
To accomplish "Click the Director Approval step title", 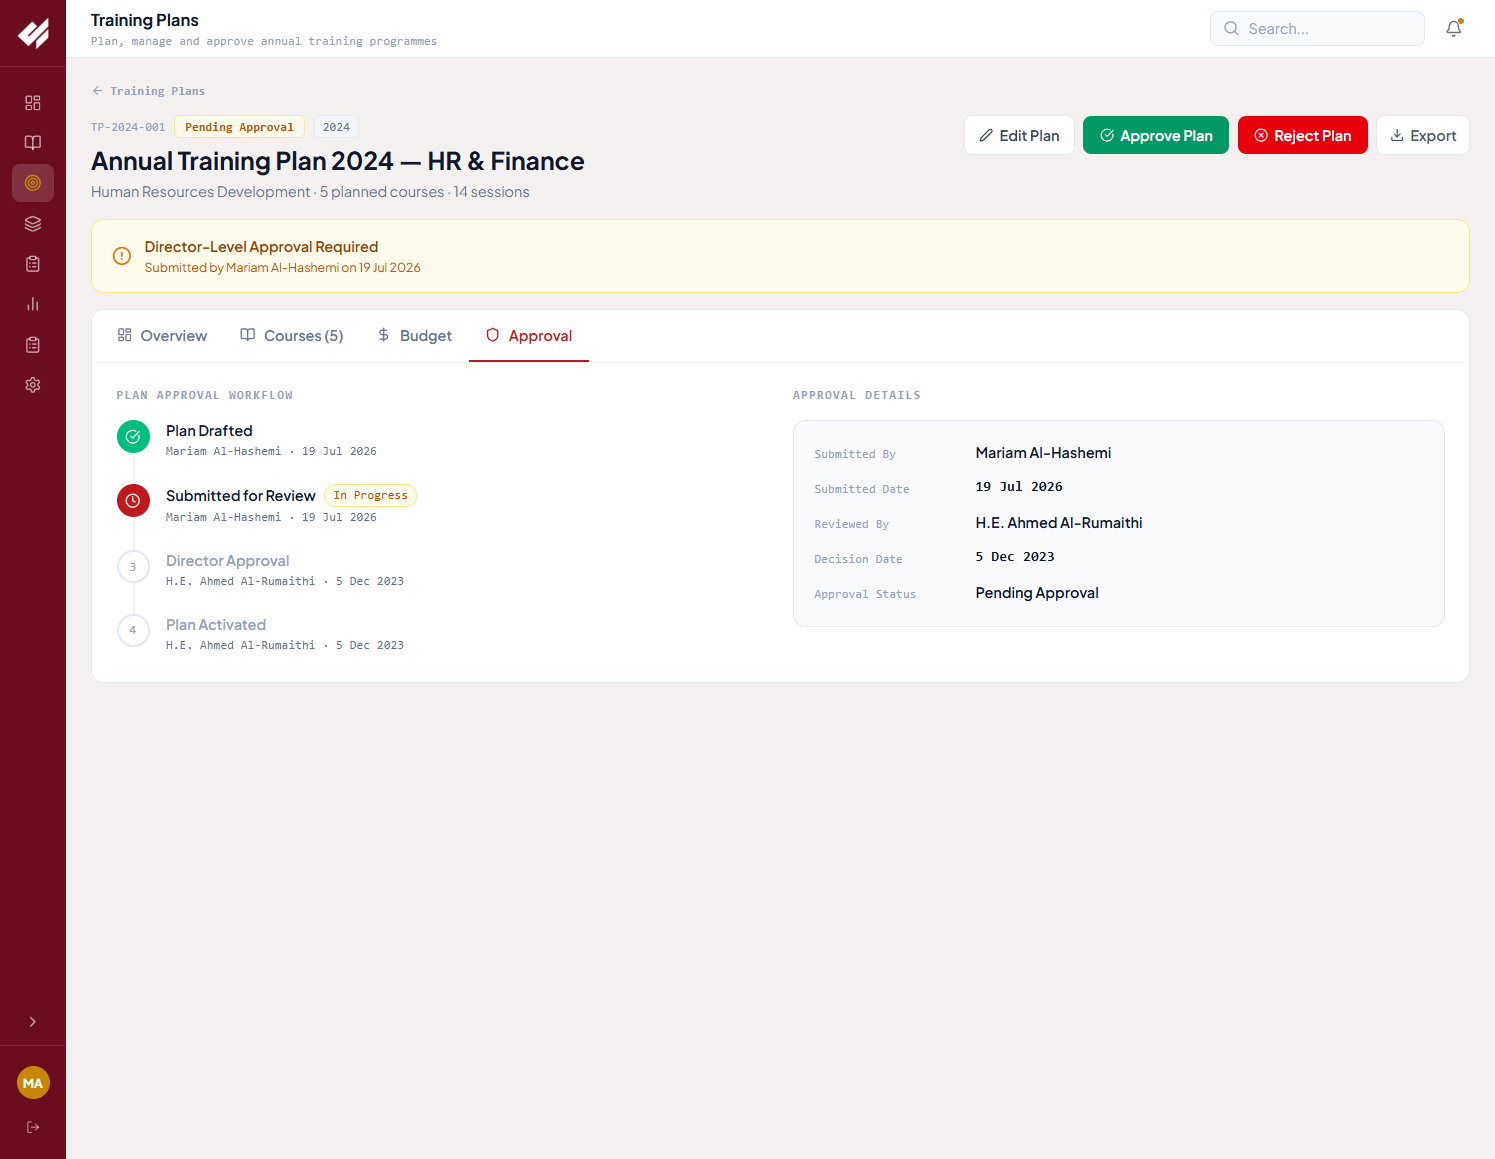I will 227,561.
